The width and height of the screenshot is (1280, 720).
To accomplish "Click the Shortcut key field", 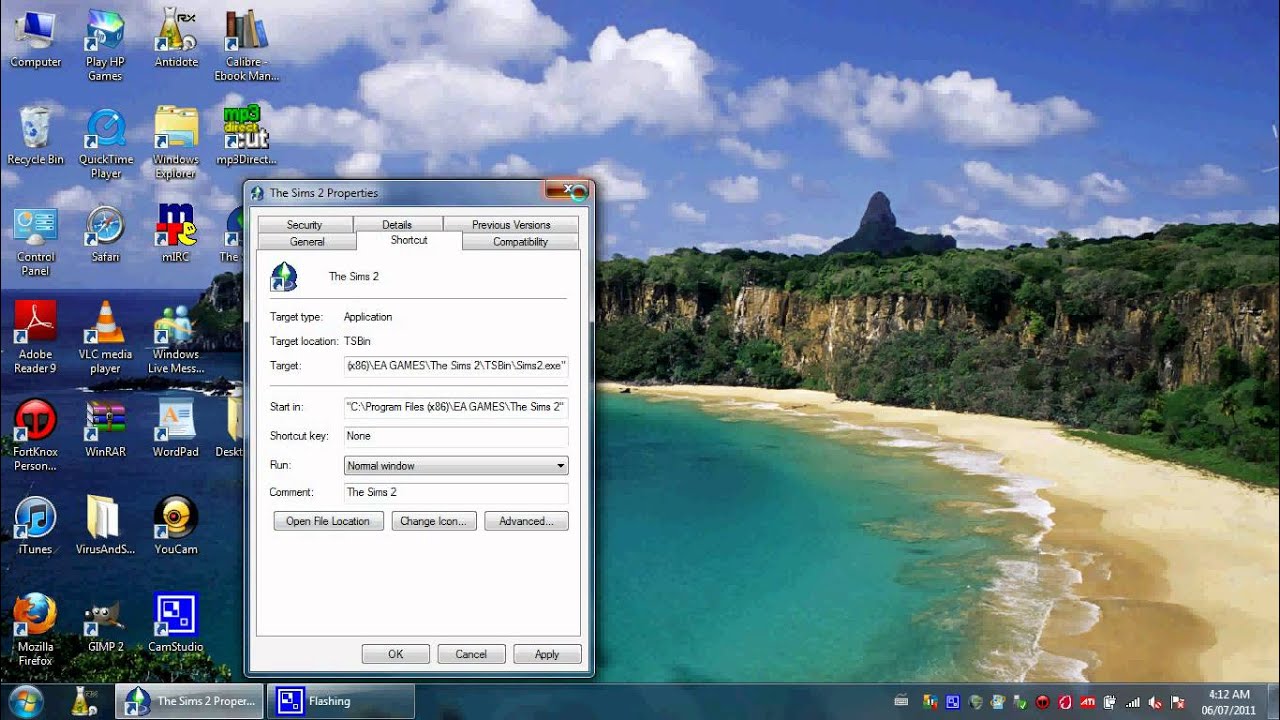I will tap(456, 436).
